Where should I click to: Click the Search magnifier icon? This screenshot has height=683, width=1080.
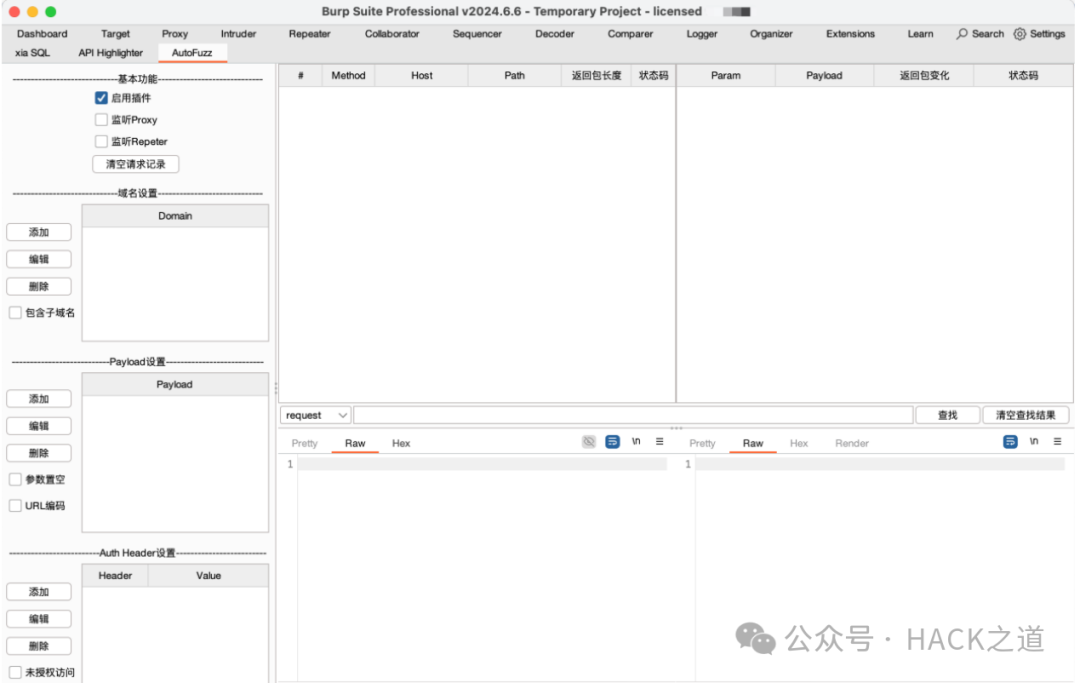[962, 34]
